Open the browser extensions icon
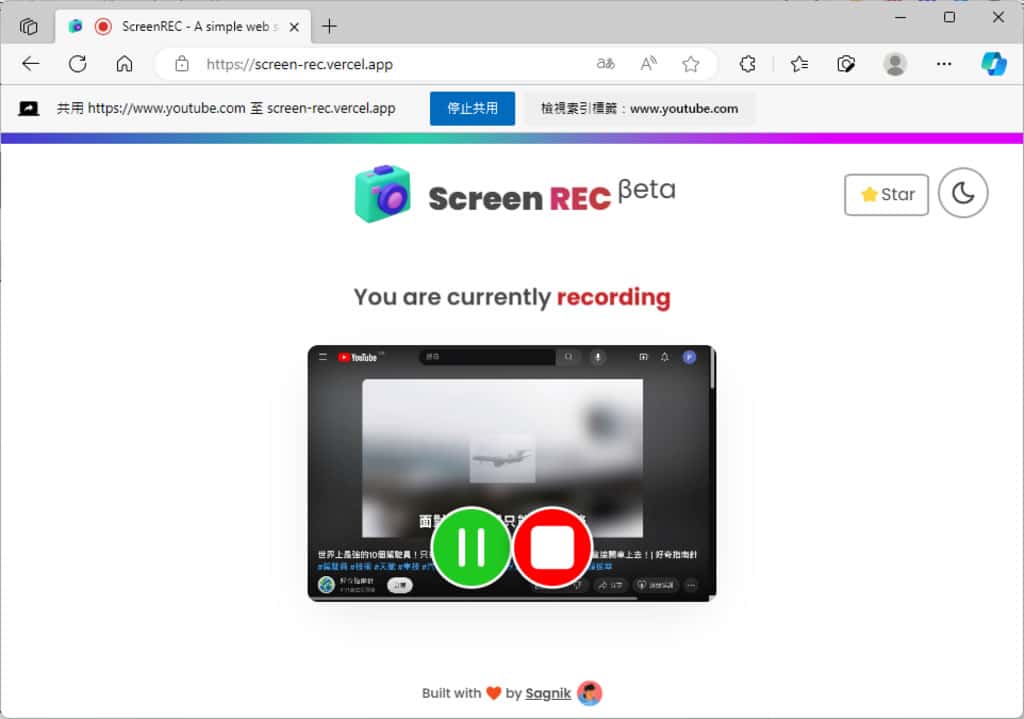 tap(748, 64)
